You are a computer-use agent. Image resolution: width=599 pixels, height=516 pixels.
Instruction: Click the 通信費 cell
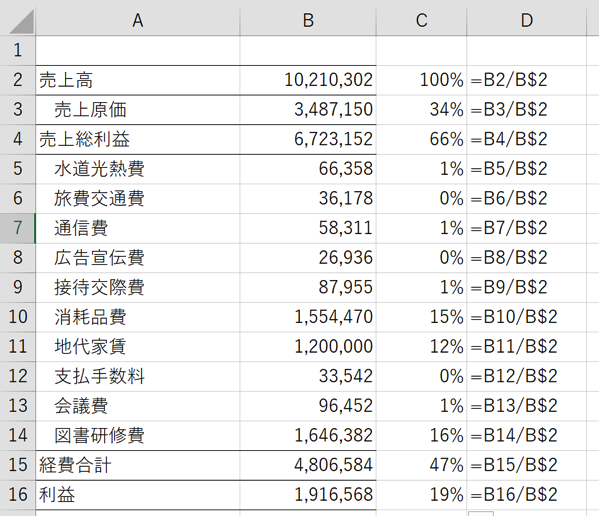[138, 228]
